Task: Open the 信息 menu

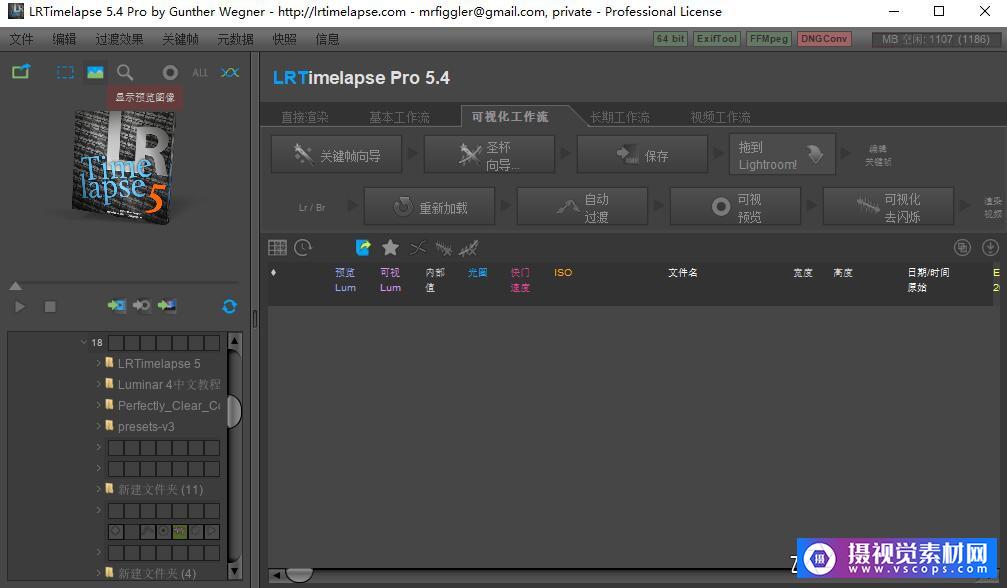Action: (x=327, y=39)
